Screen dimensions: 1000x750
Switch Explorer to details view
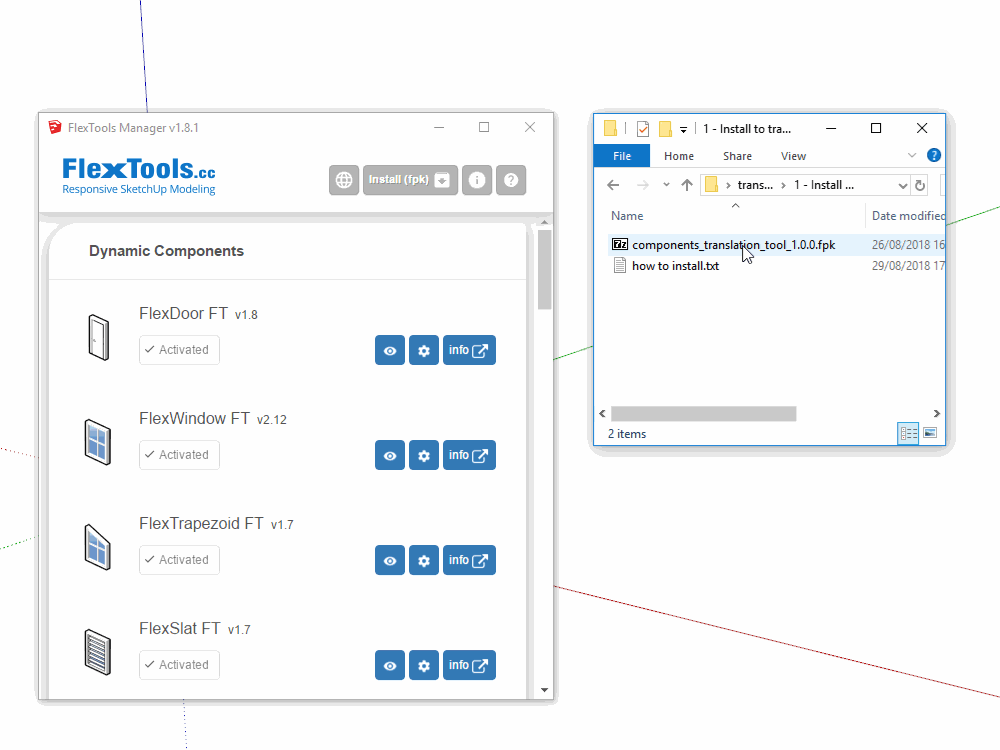point(908,434)
